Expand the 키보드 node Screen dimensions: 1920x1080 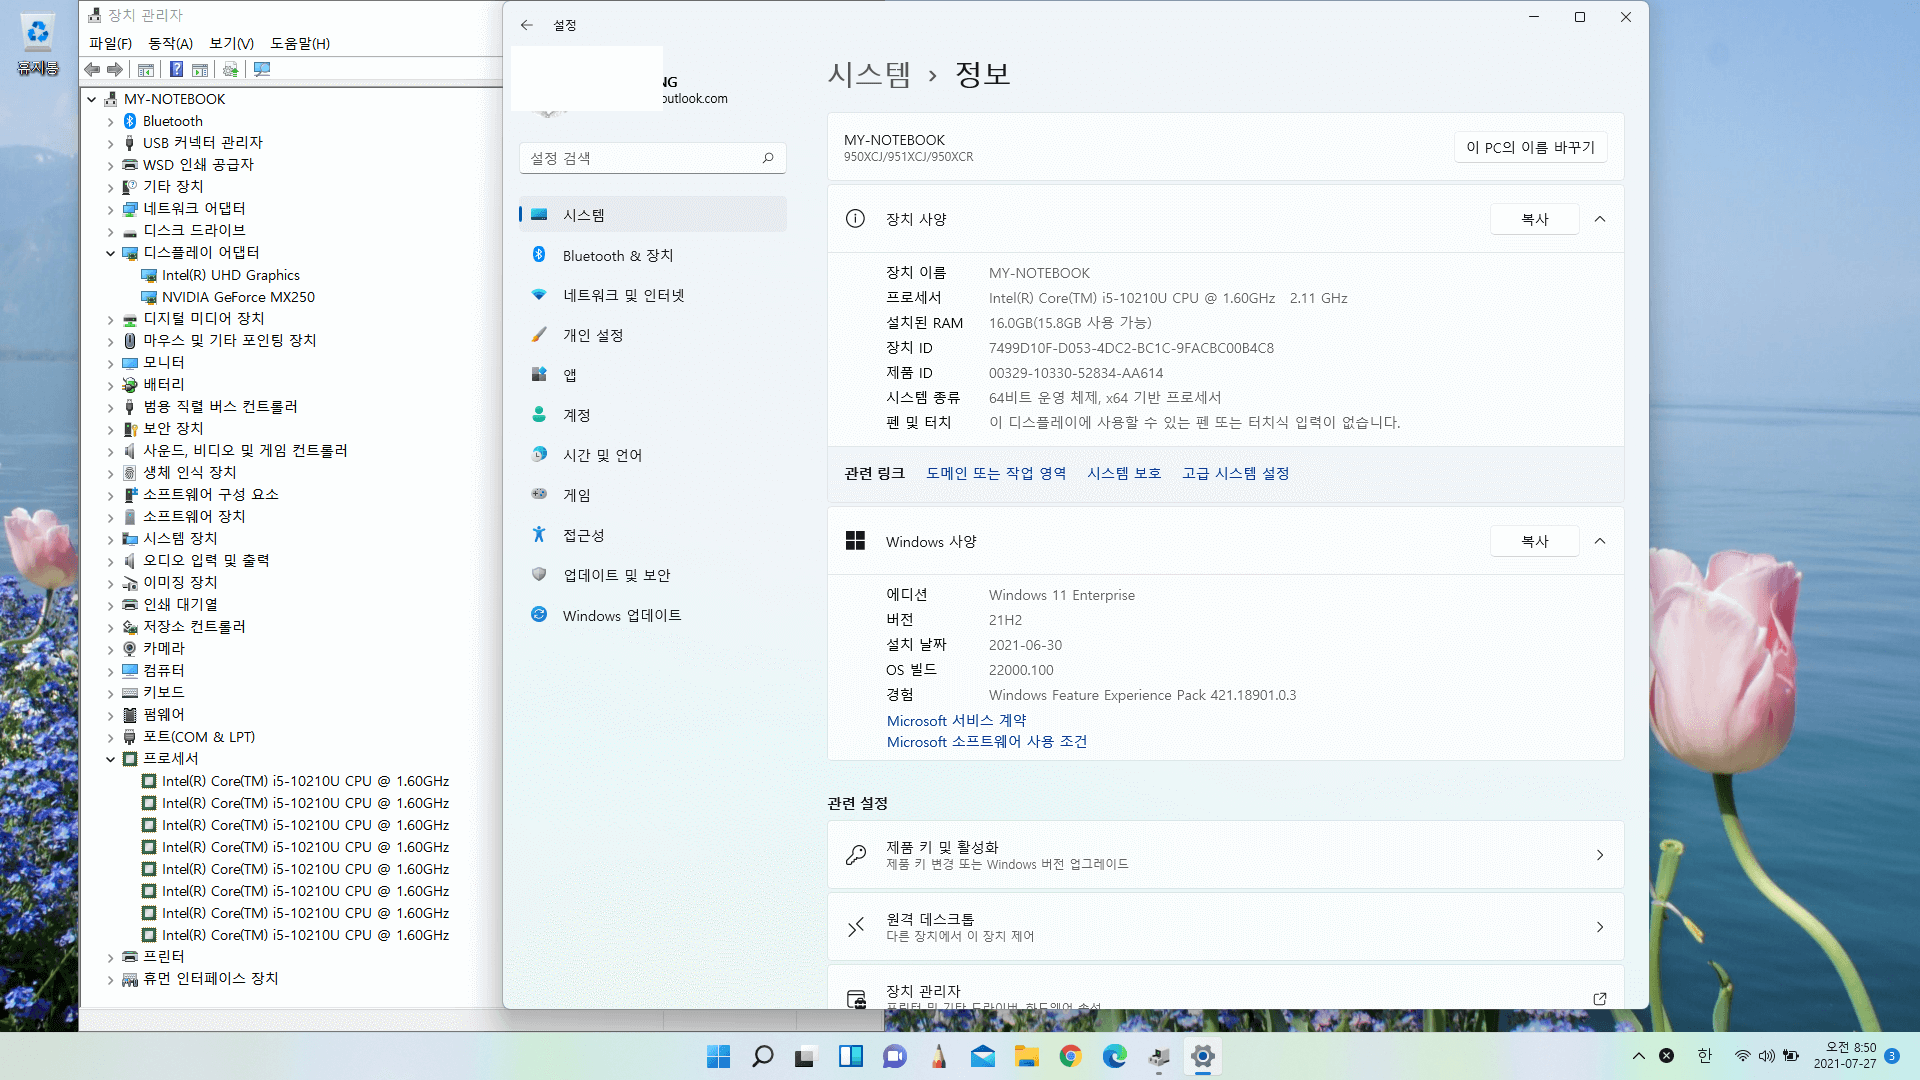[110, 693]
